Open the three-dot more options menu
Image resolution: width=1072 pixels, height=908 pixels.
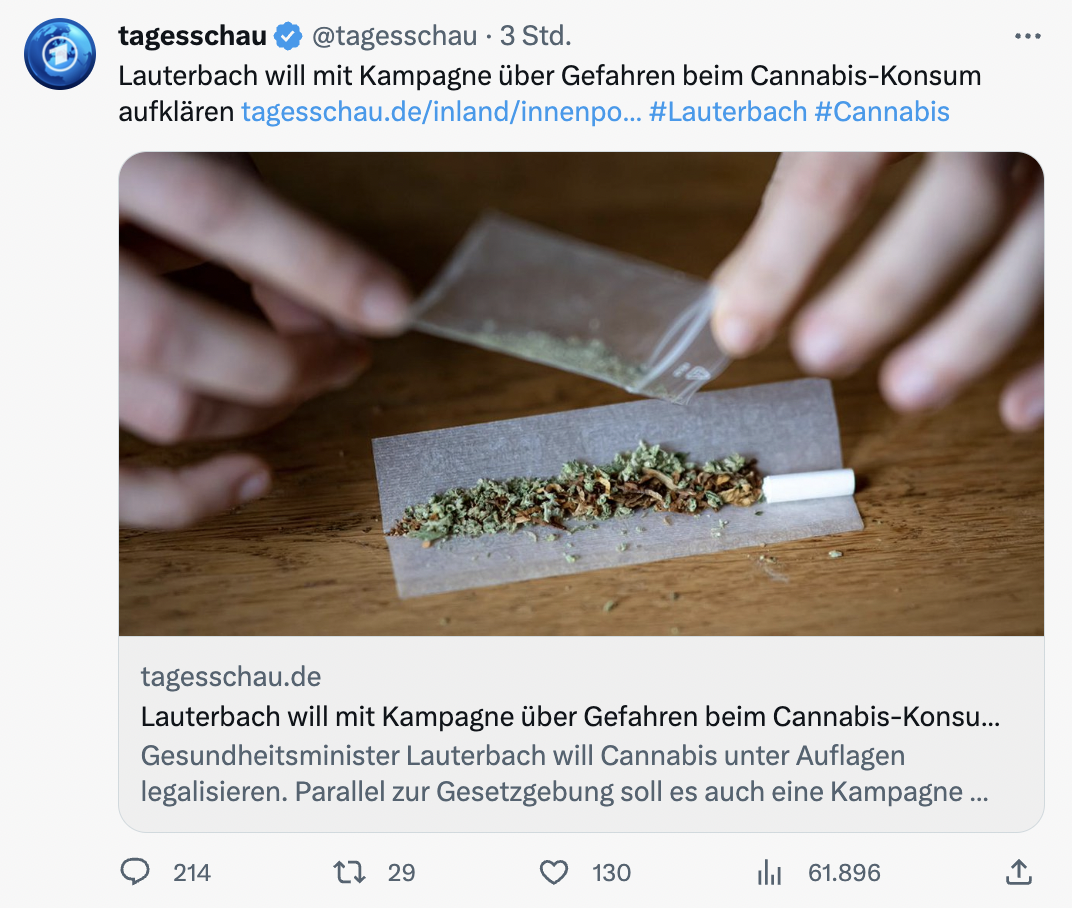1028,36
